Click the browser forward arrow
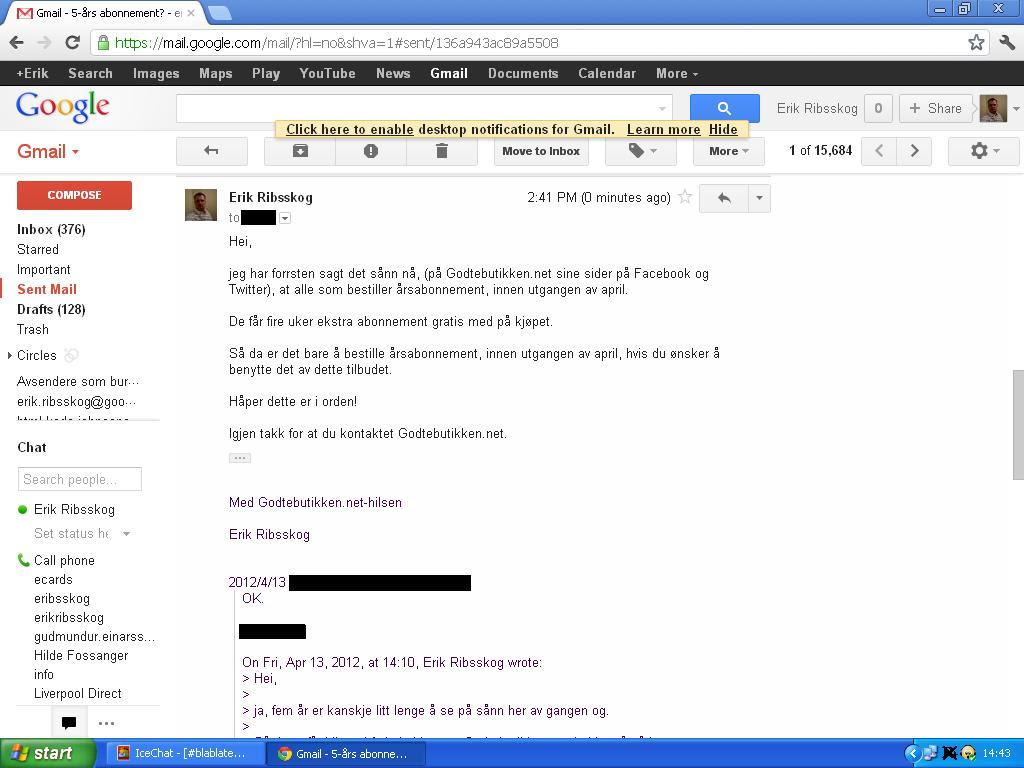1024x768 pixels. click(x=44, y=43)
